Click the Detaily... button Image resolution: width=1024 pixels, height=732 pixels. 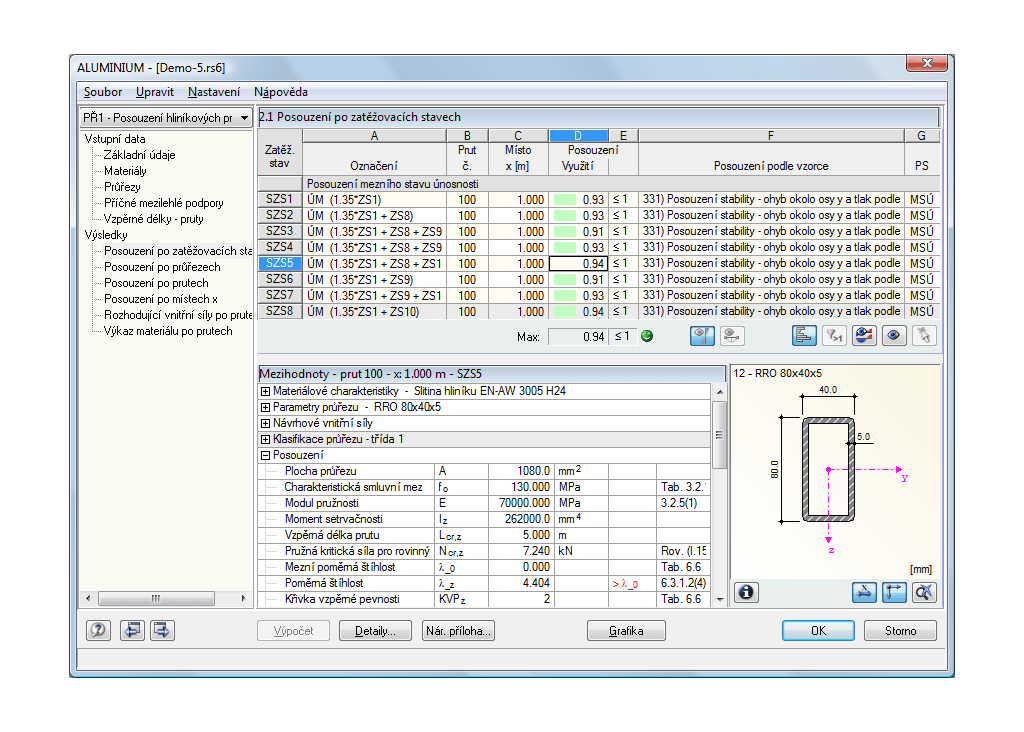coord(375,631)
